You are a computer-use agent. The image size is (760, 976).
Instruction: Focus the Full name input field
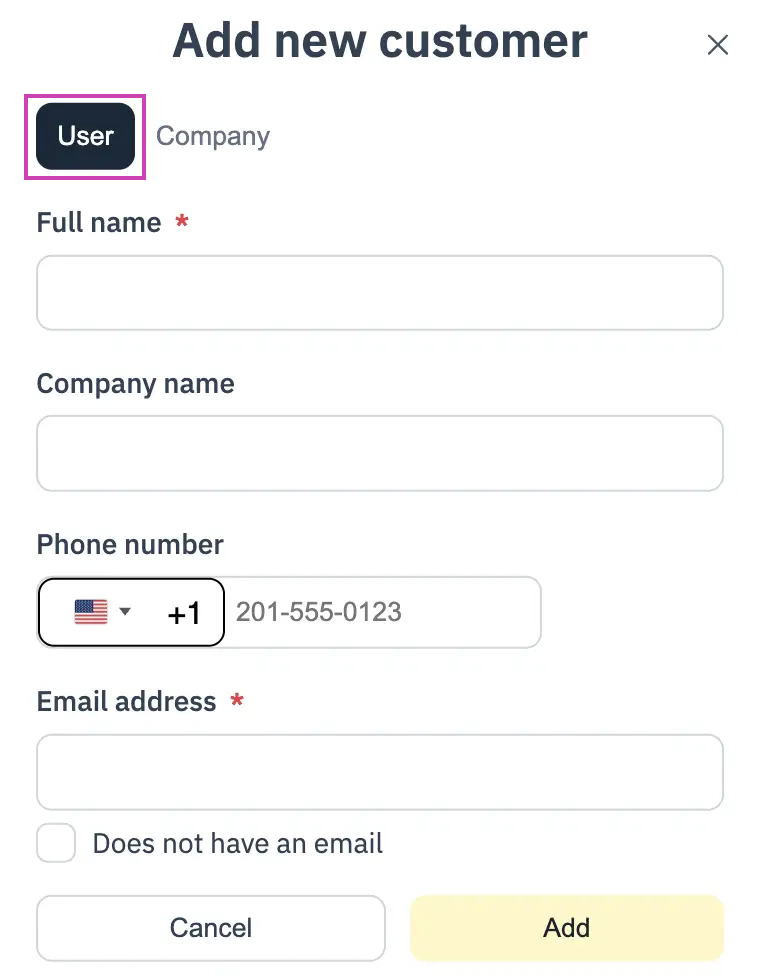coord(380,293)
